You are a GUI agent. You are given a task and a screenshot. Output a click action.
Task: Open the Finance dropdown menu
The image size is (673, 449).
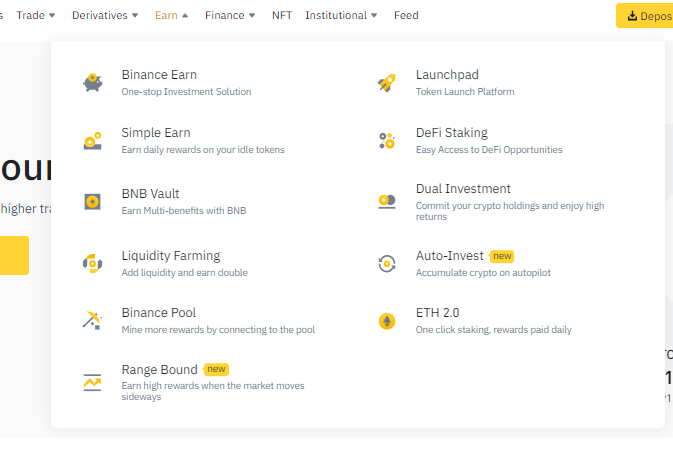(230, 15)
